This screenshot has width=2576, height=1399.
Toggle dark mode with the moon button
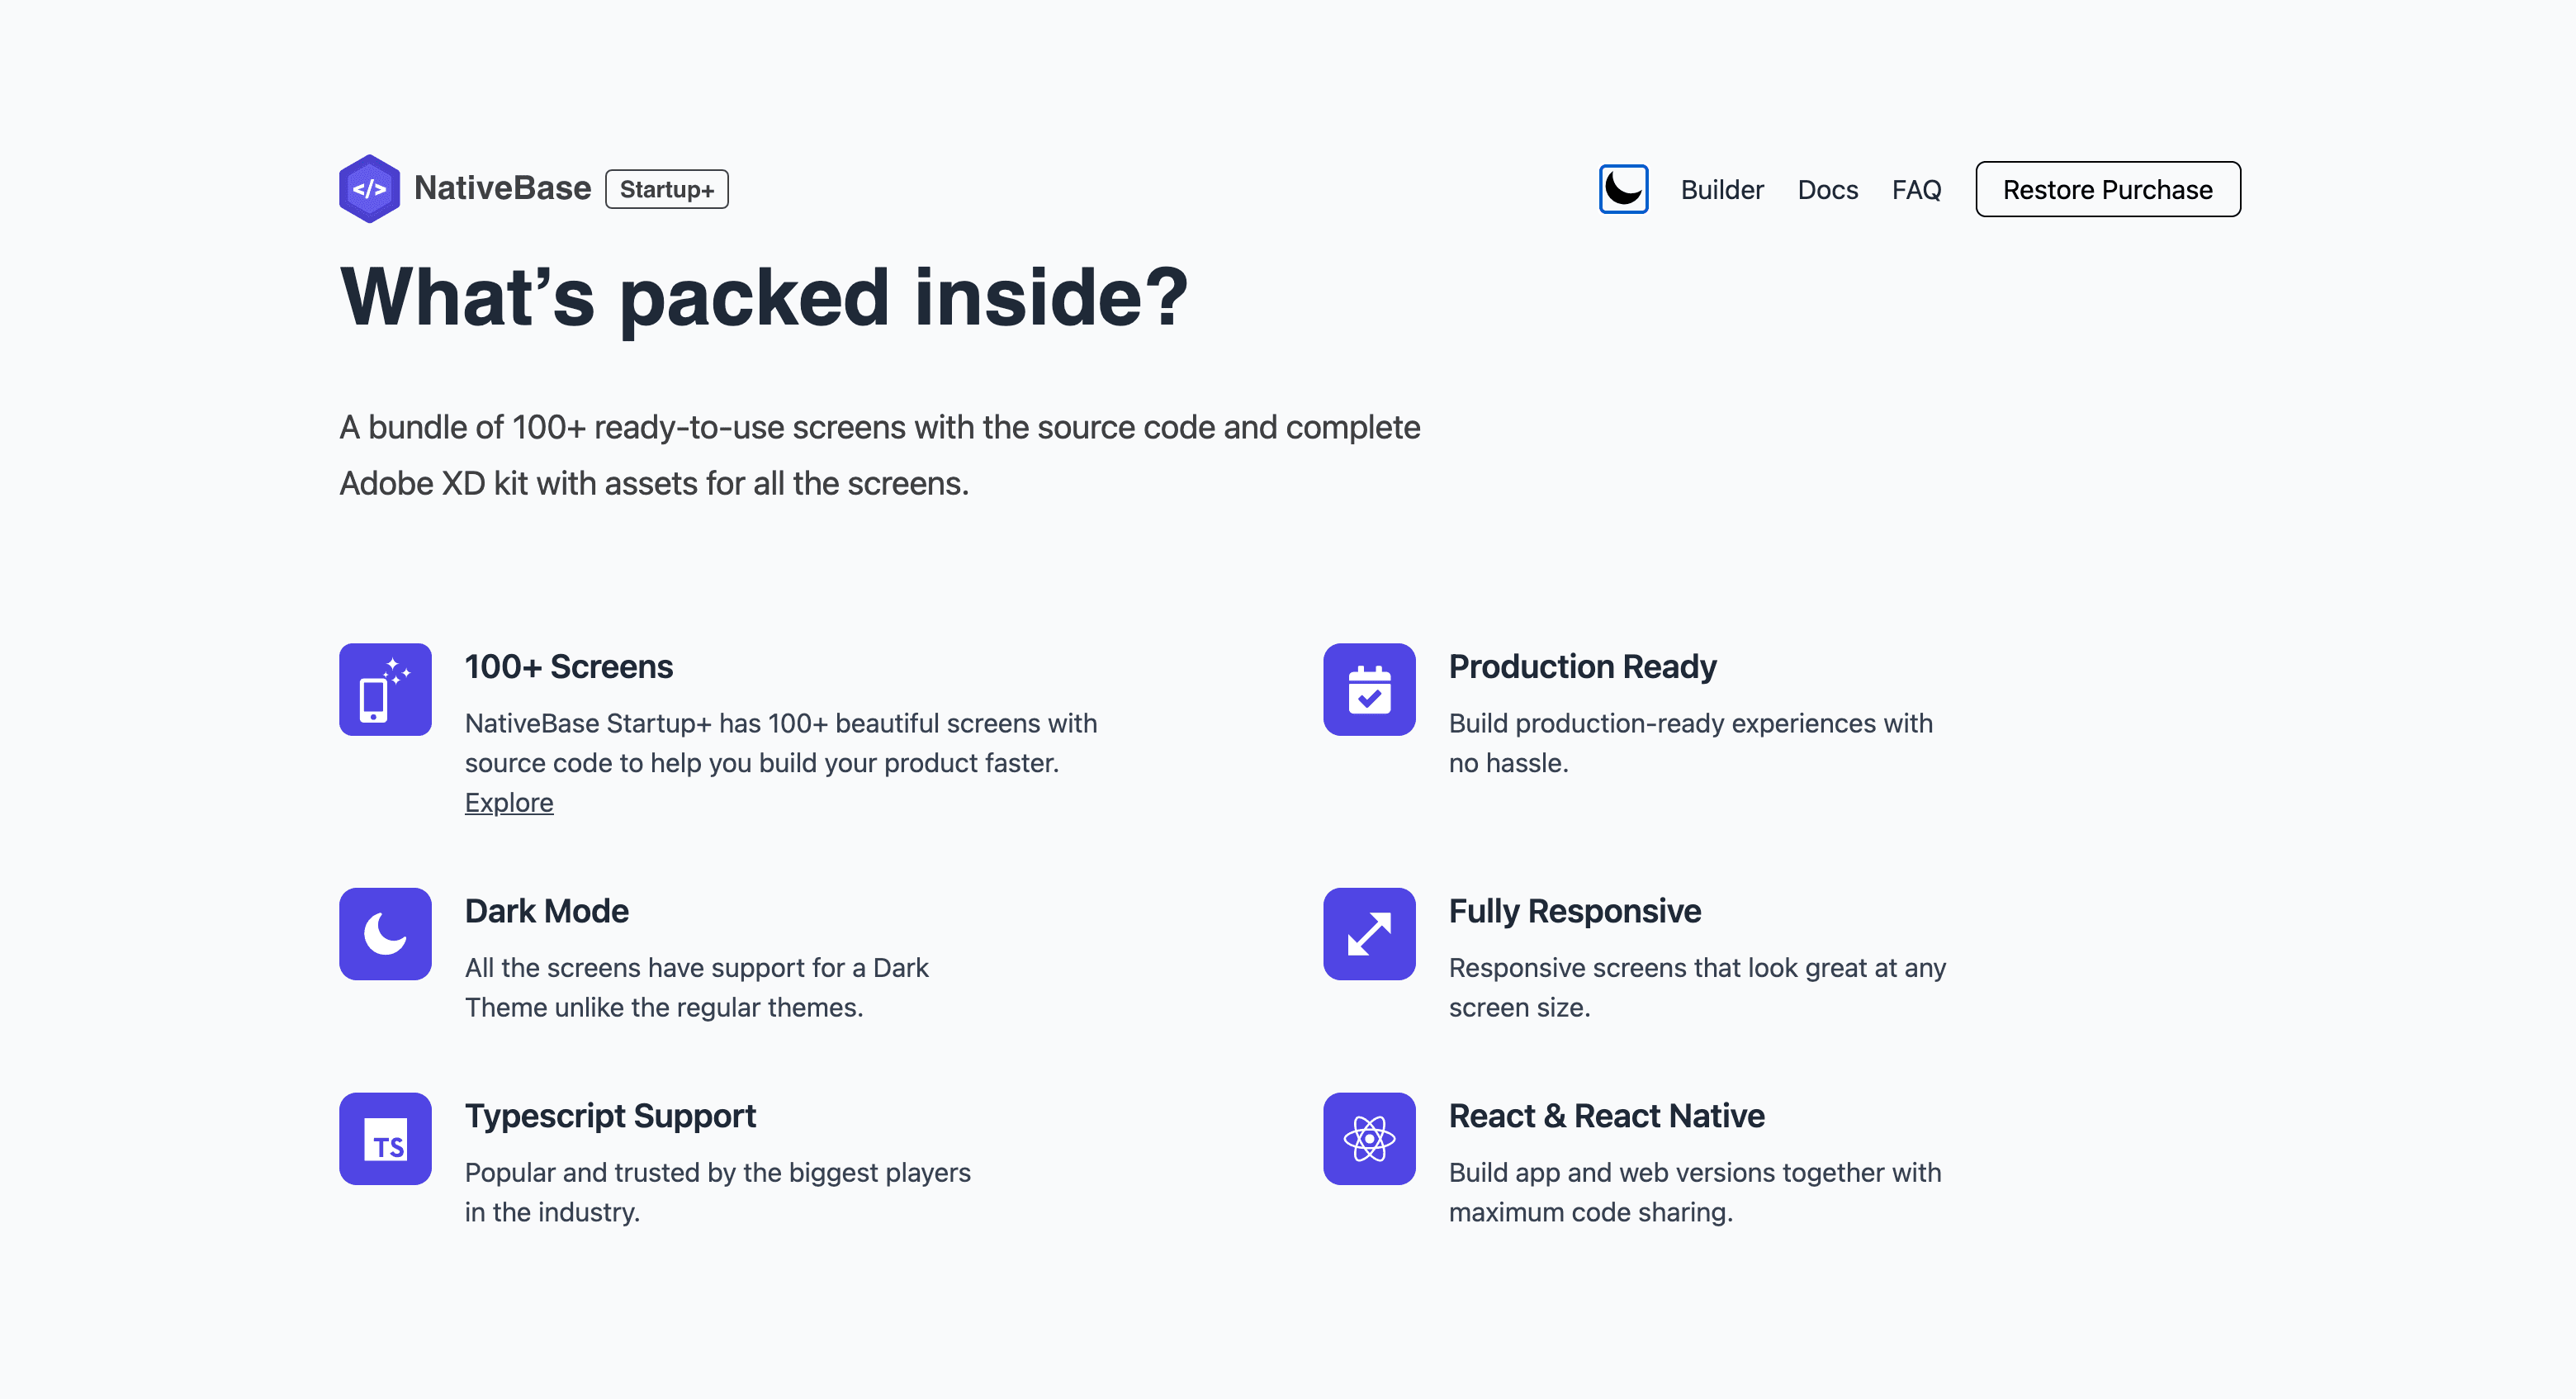coord(1623,189)
